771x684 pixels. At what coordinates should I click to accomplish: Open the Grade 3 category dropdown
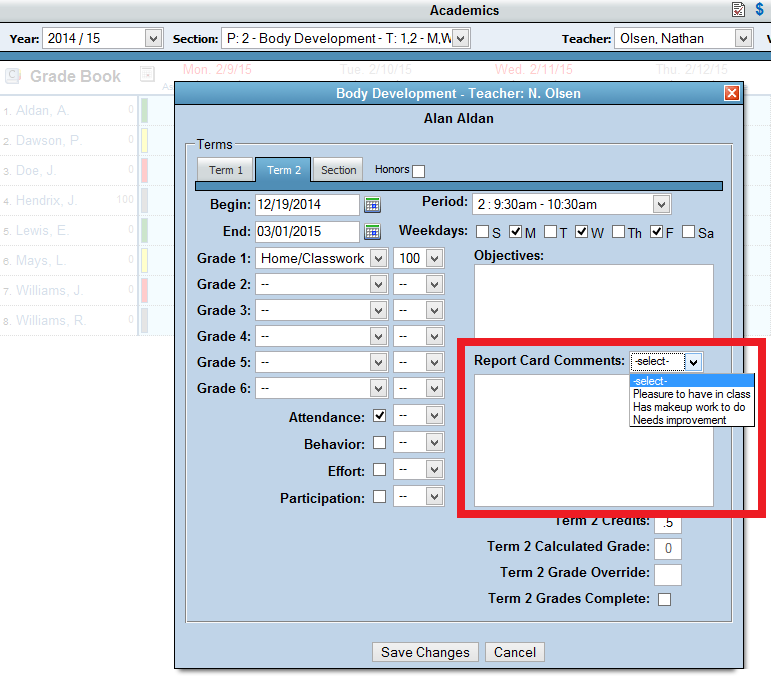tap(322, 310)
